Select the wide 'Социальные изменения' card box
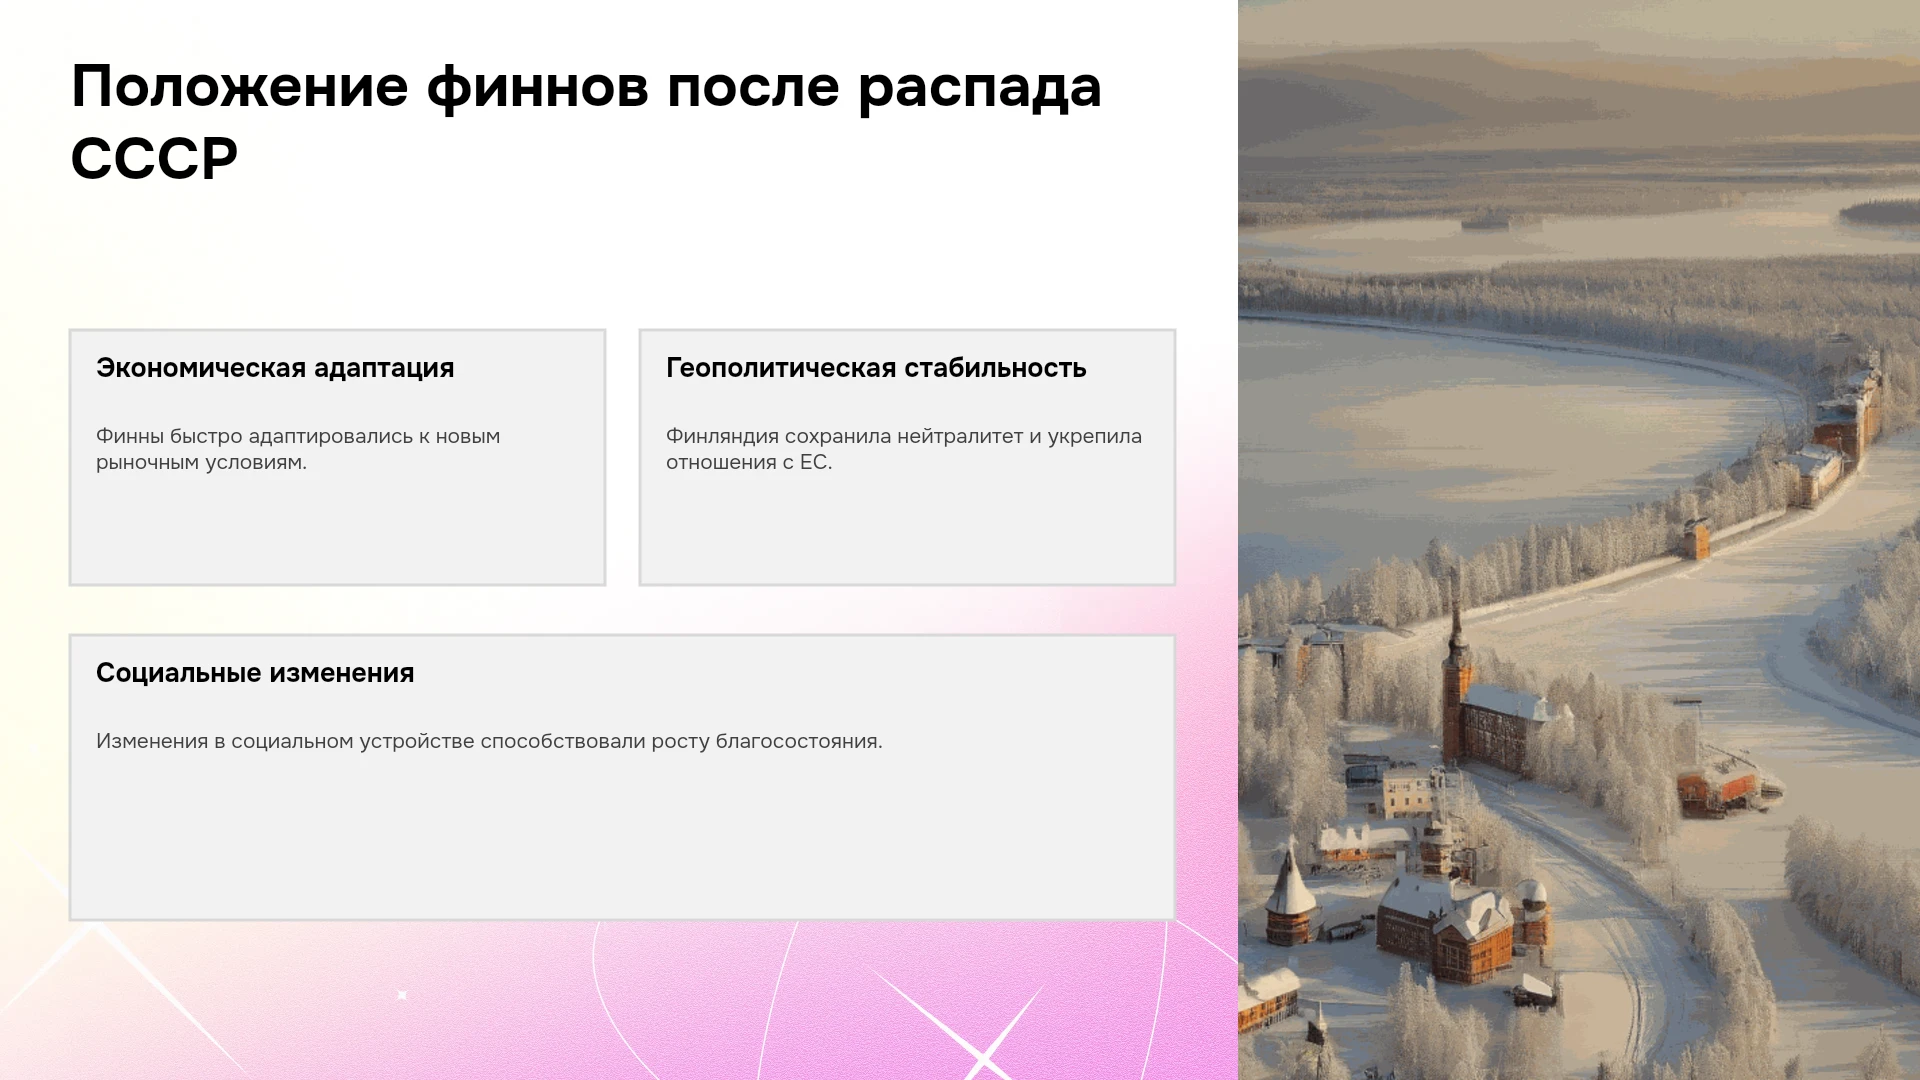Viewport: 1920px width, 1080px height. click(x=622, y=777)
